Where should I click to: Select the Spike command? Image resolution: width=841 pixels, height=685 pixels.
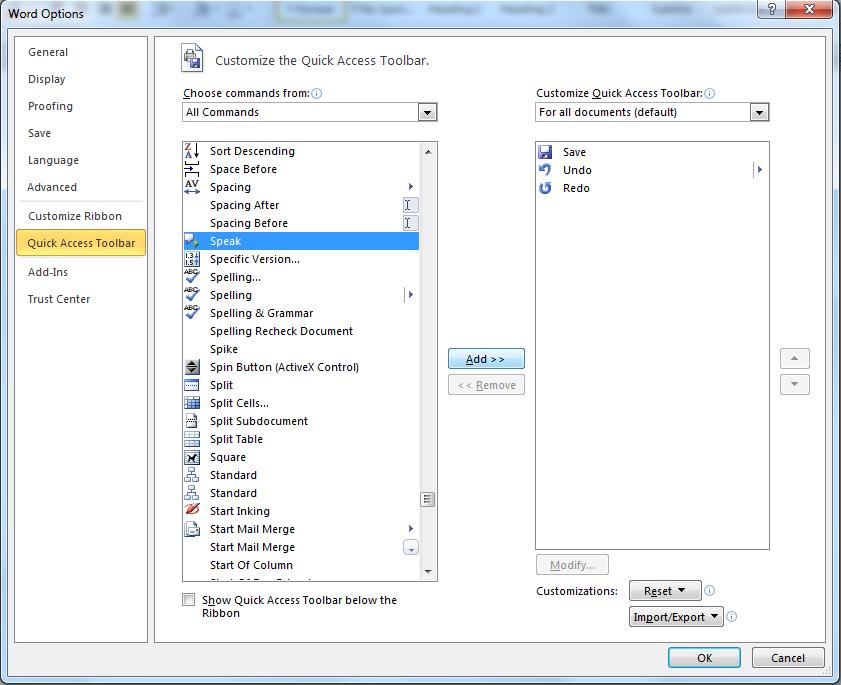tap(301, 349)
